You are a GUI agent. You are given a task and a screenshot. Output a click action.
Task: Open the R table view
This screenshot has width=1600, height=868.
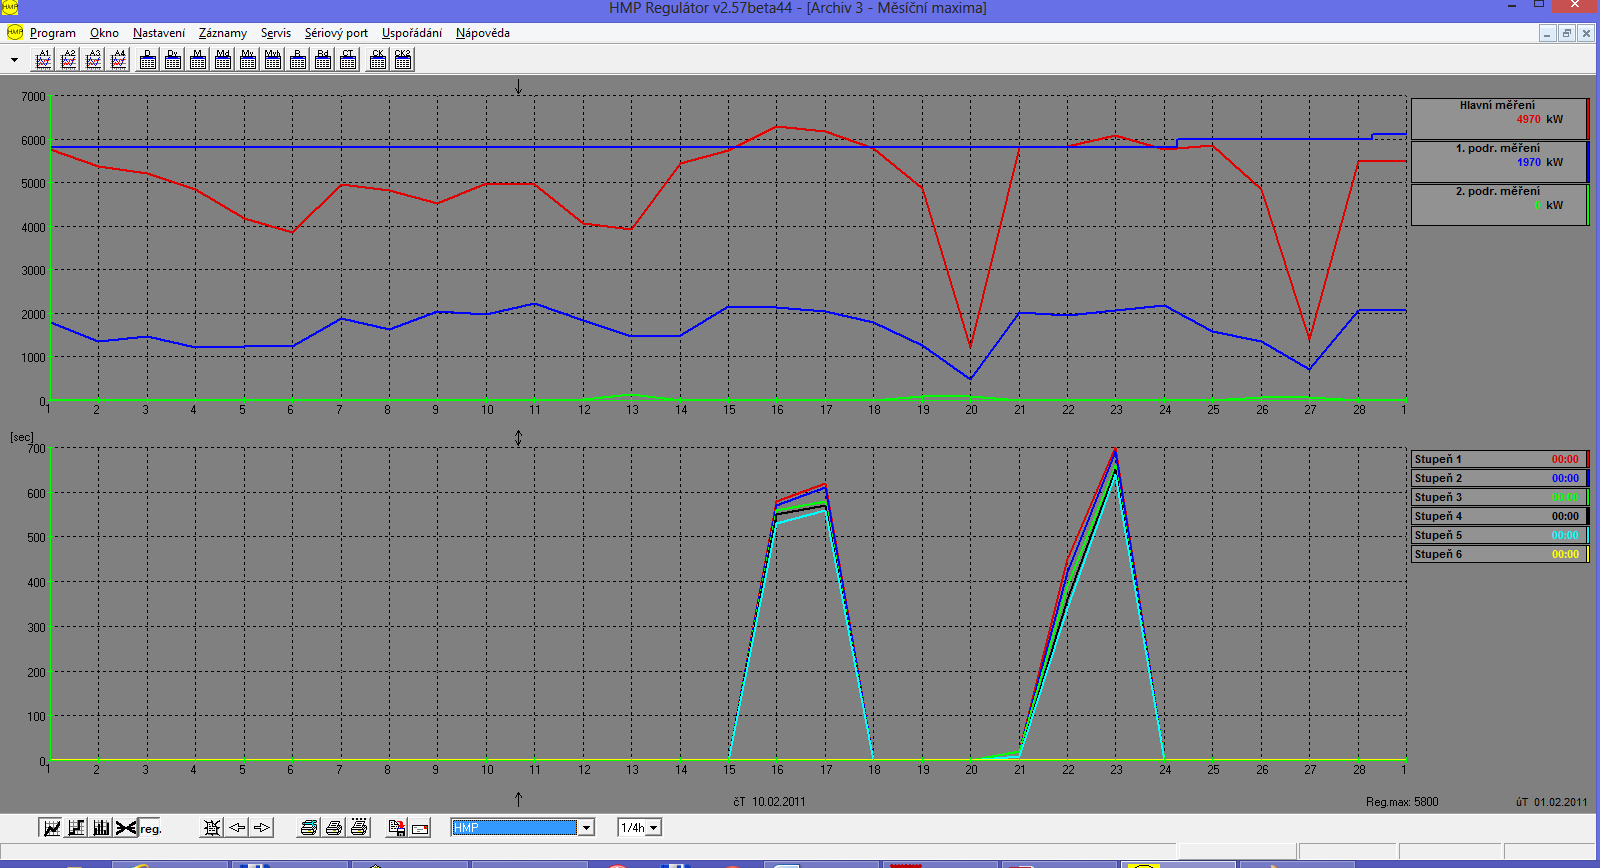coord(298,60)
